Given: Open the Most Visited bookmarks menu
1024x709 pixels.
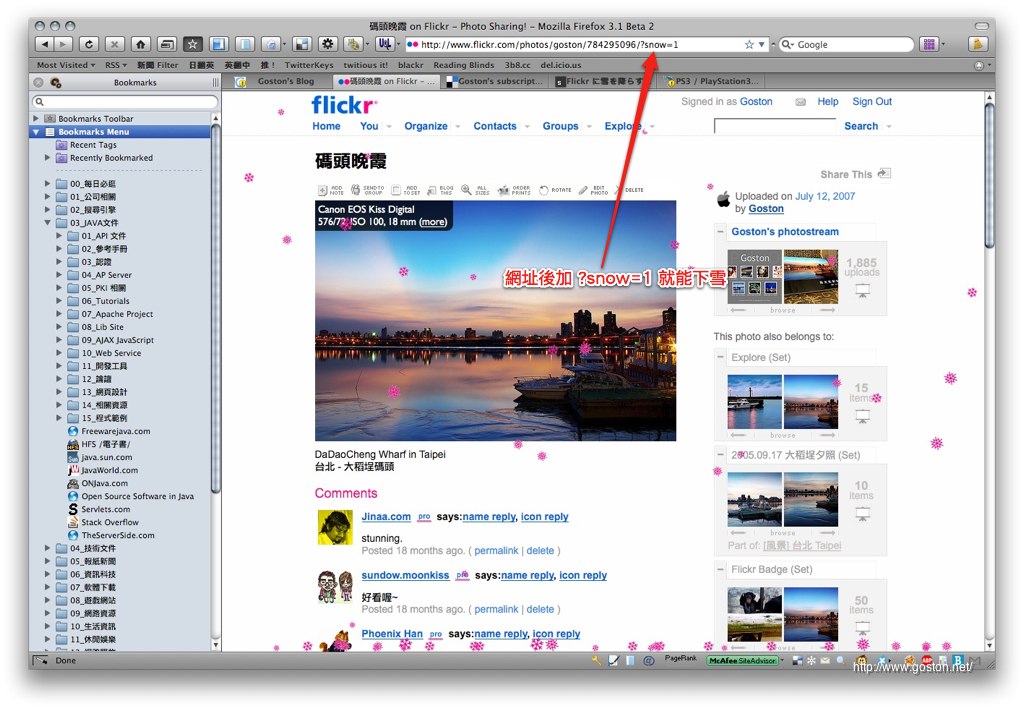Looking at the screenshot, I should click(x=65, y=65).
